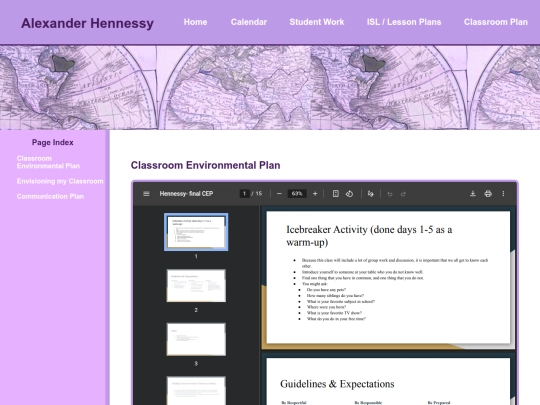540x405 pixels.
Task: Open the PDF more actions menu
Action: (x=503, y=194)
